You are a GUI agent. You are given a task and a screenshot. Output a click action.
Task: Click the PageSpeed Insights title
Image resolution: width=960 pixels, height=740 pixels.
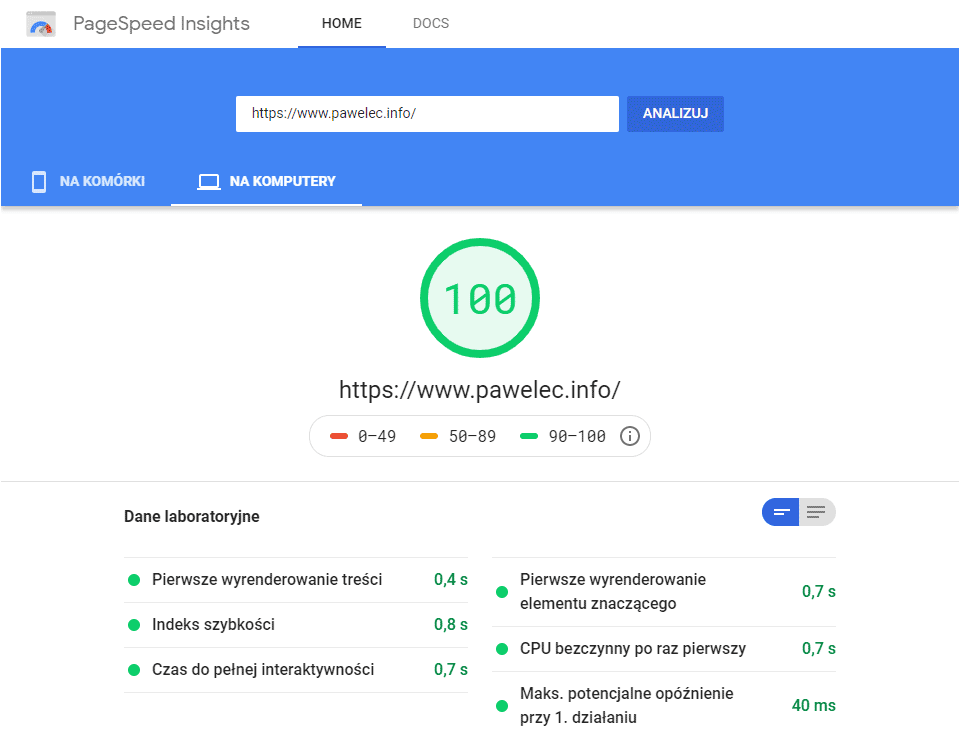[162, 24]
